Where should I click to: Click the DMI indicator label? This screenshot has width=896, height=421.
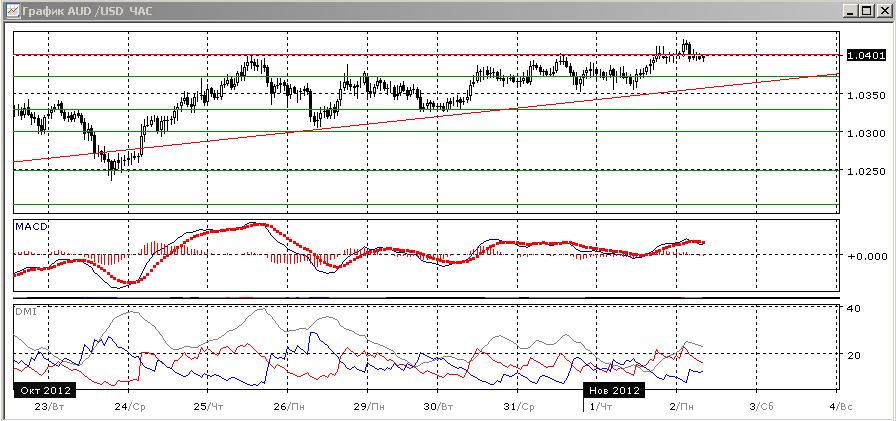click(24, 311)
